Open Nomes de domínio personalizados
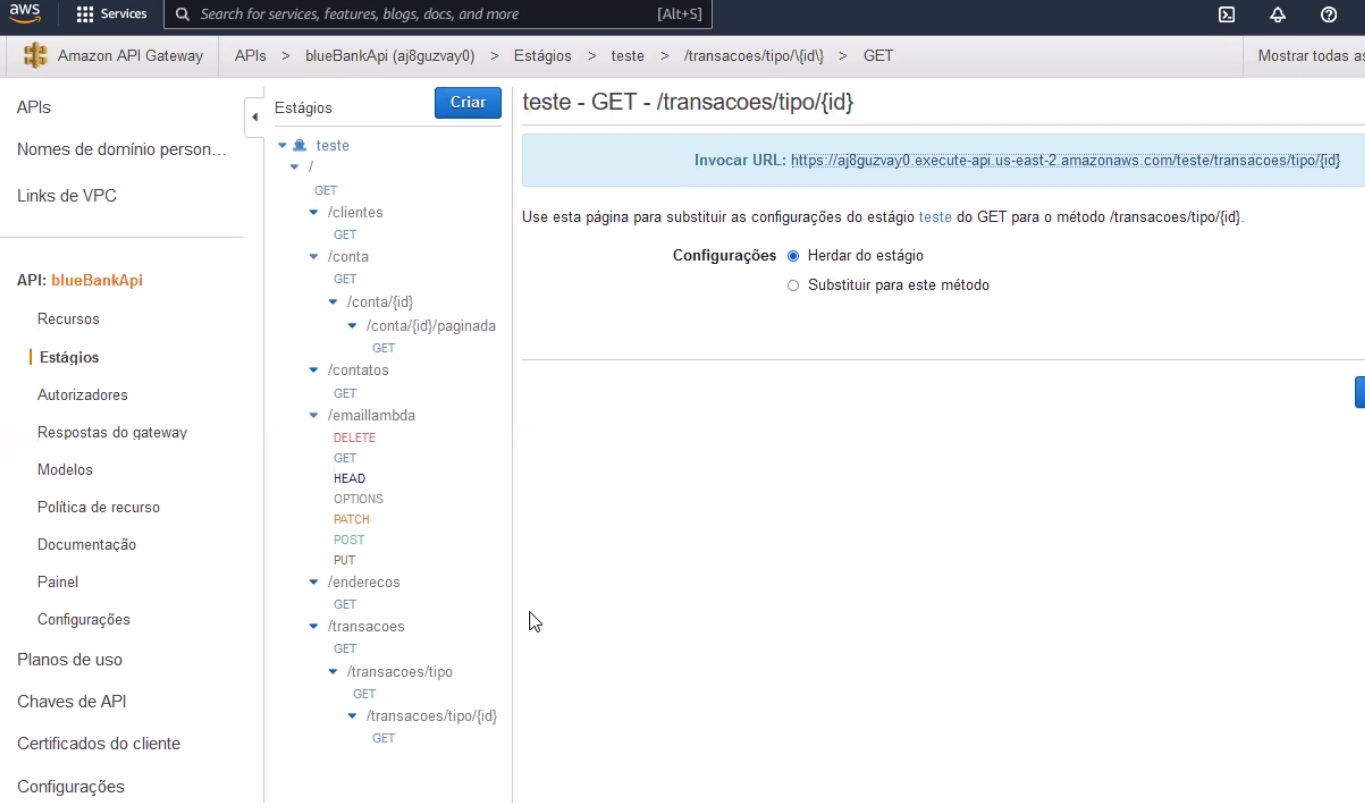The width and height of the screenshot is (1365, 808). 122,149
